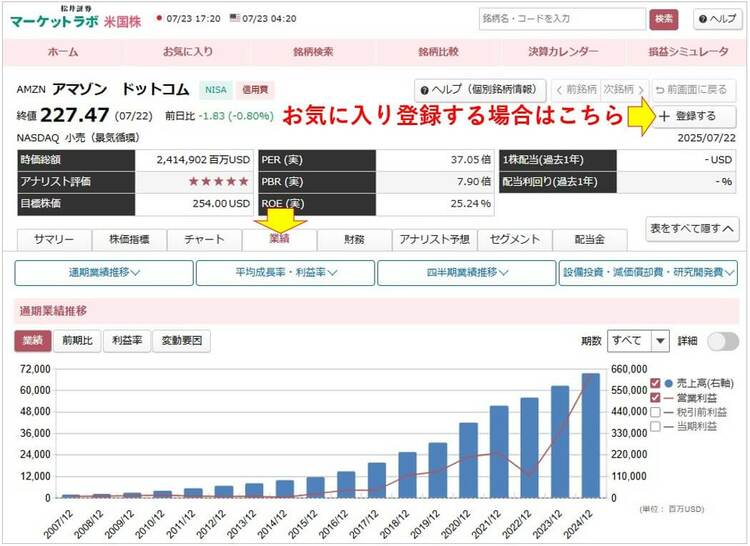Toggle the 詳細 switch

click(723, 341)
